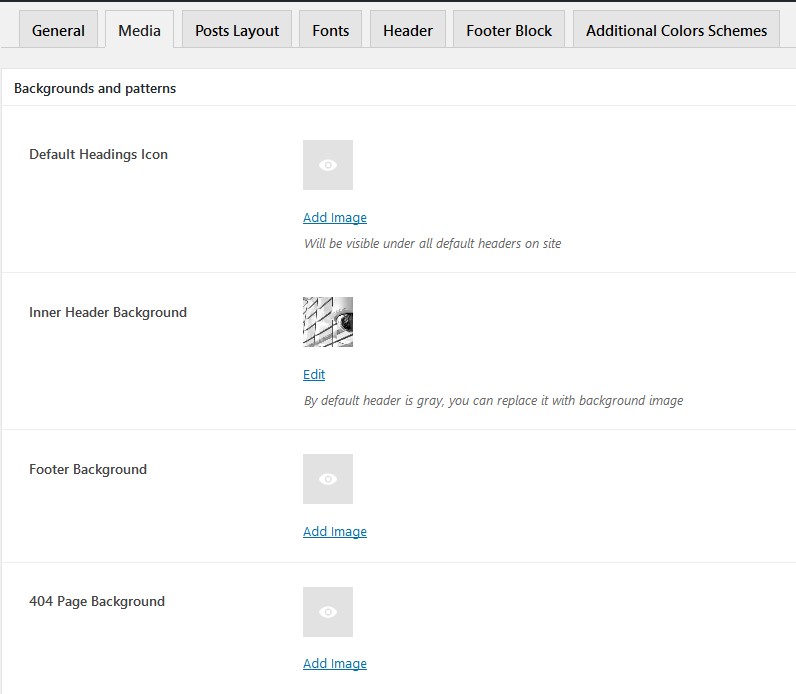Click hint 'By default header is gray'
The image size is (796, 694).
pyautogui.click(x=493, y=401)
